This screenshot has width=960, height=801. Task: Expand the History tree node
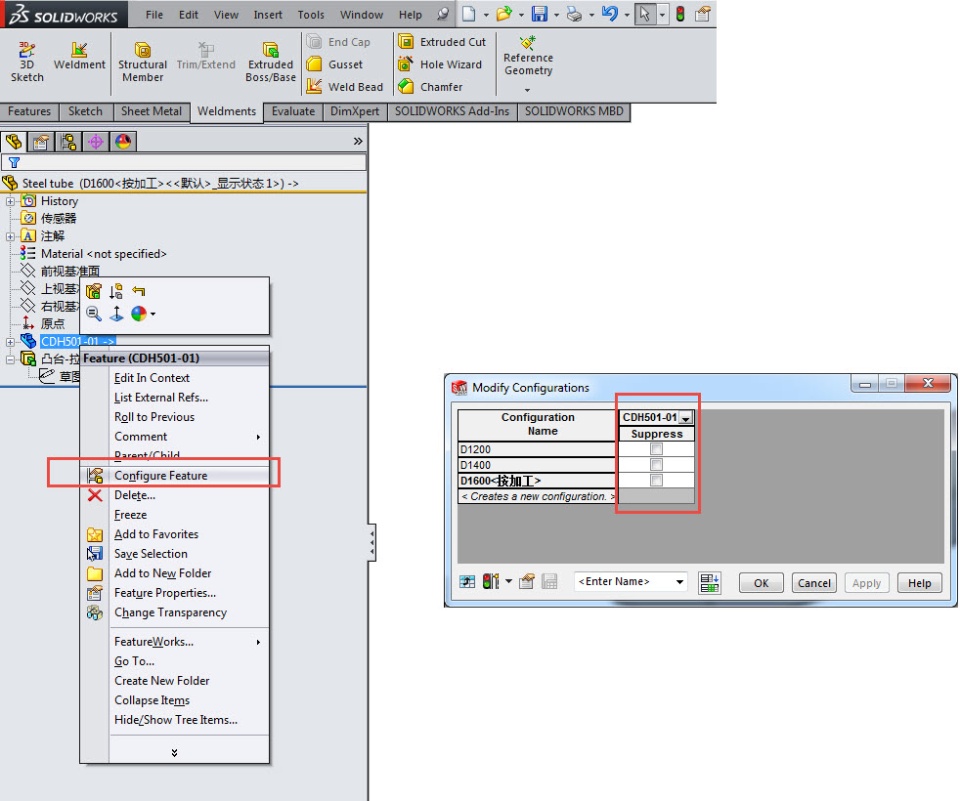[x=10, y=201]
